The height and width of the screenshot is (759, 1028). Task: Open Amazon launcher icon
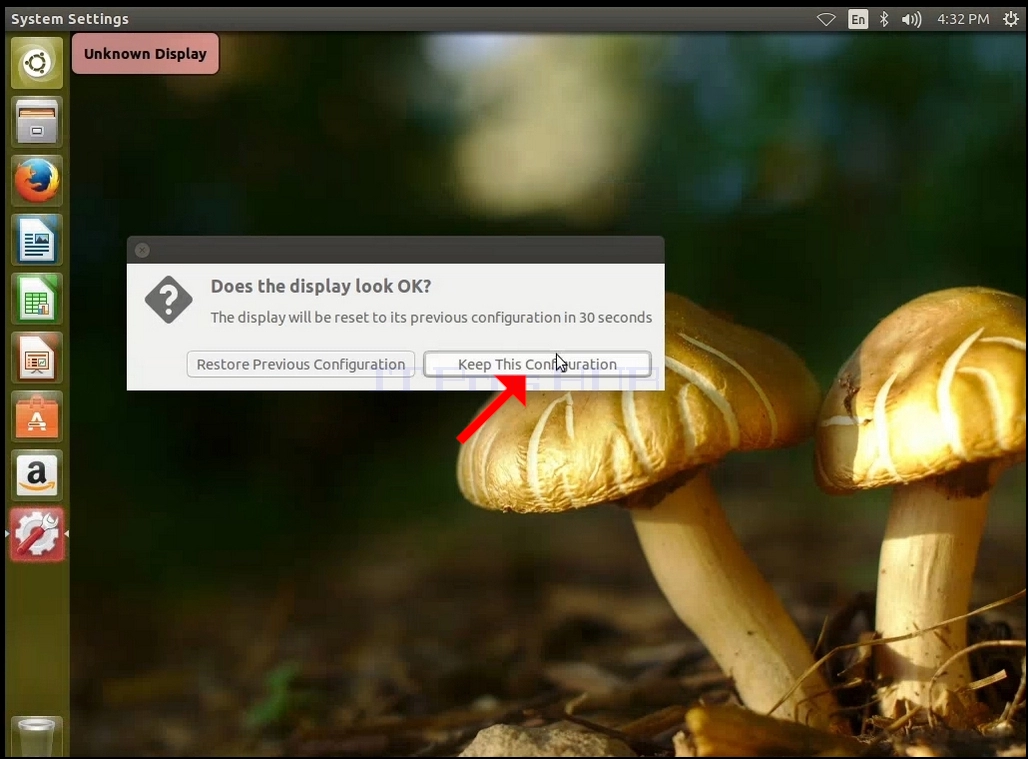37,476
